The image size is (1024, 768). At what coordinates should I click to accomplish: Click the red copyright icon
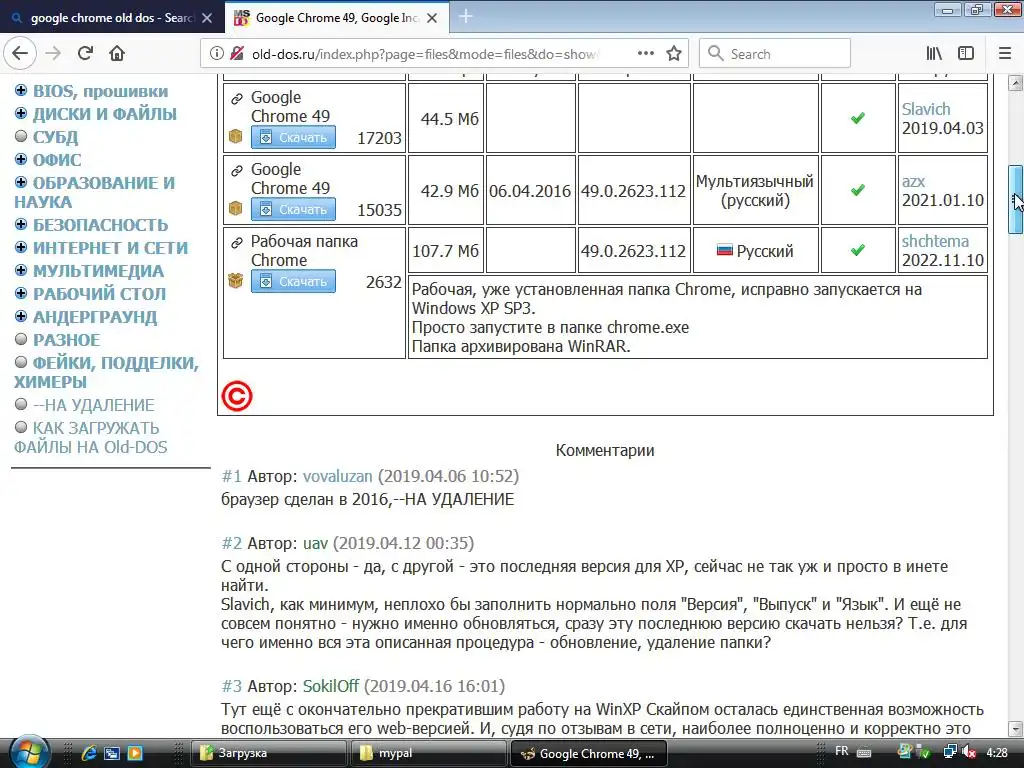[x=236, y=396]
